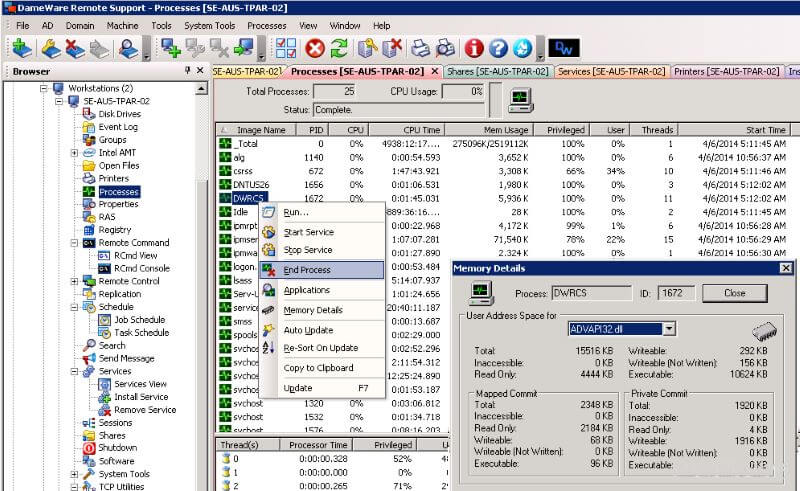
Task: Open RCmd Console tree item
Action: (141, 268)
